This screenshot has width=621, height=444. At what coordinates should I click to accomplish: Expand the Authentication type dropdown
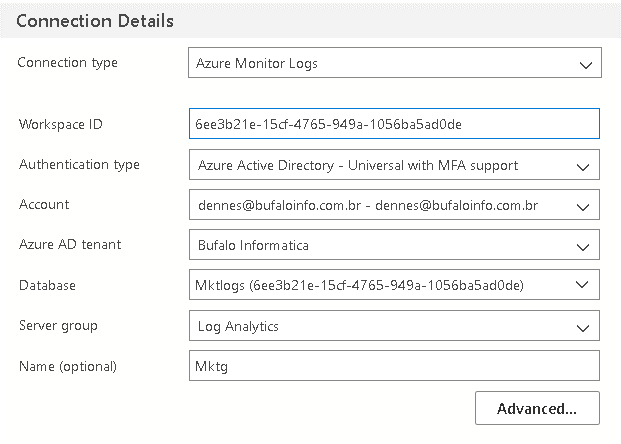coord(394,164)
